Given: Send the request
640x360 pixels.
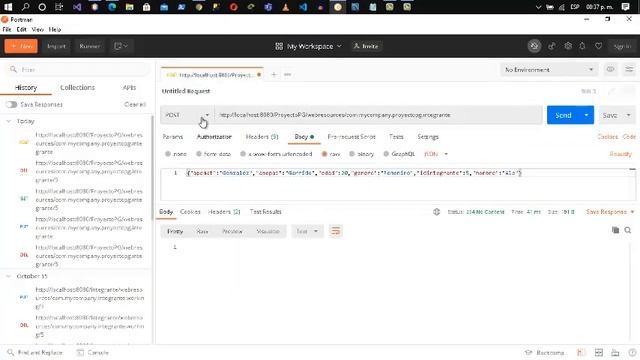Looking at the screenshot, I should [x=563, y=115].
